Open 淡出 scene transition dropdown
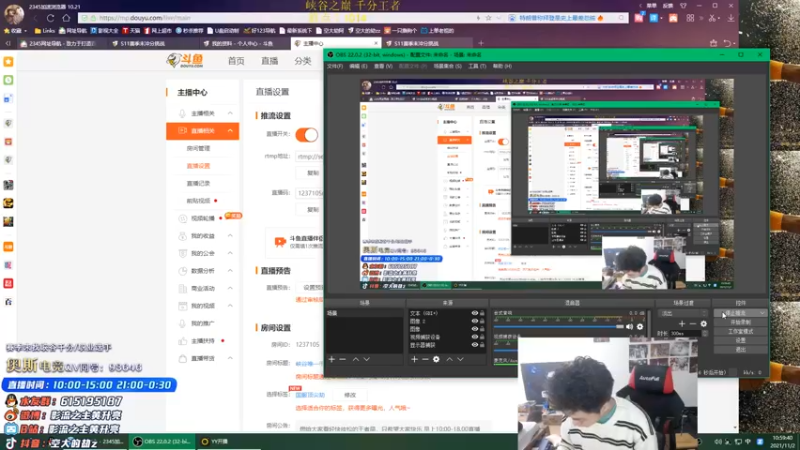 pyautogui.click(x=683, y=313)
